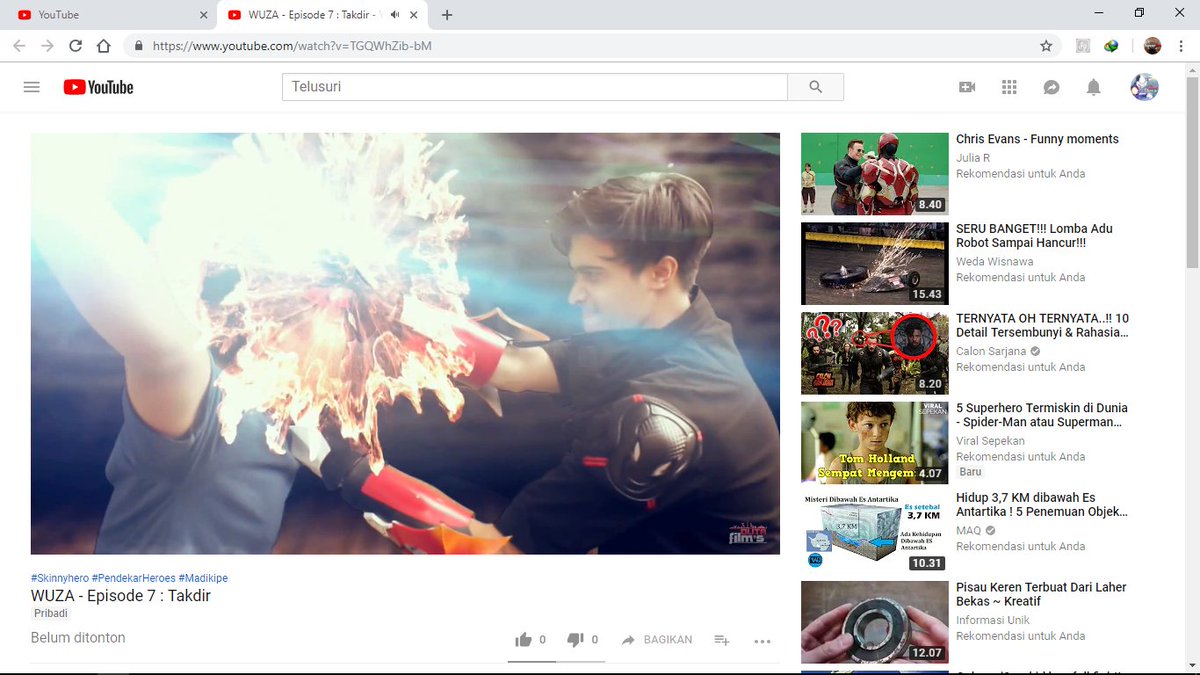Click channel name 'Julia R'
The width and height of the screenshot is (1200, 675).
pos(973,157)
